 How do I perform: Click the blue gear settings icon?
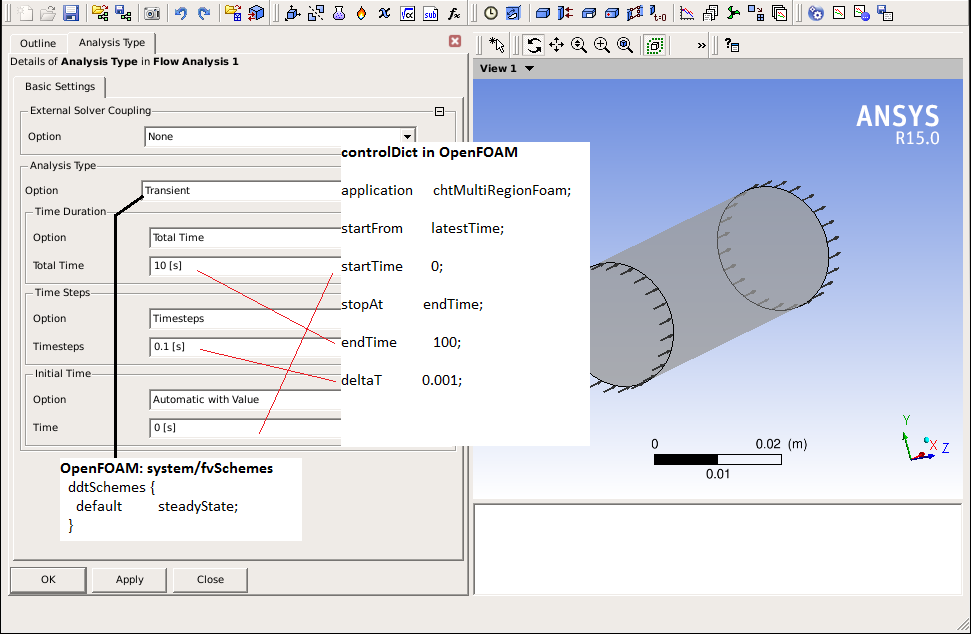pos(816,12)
